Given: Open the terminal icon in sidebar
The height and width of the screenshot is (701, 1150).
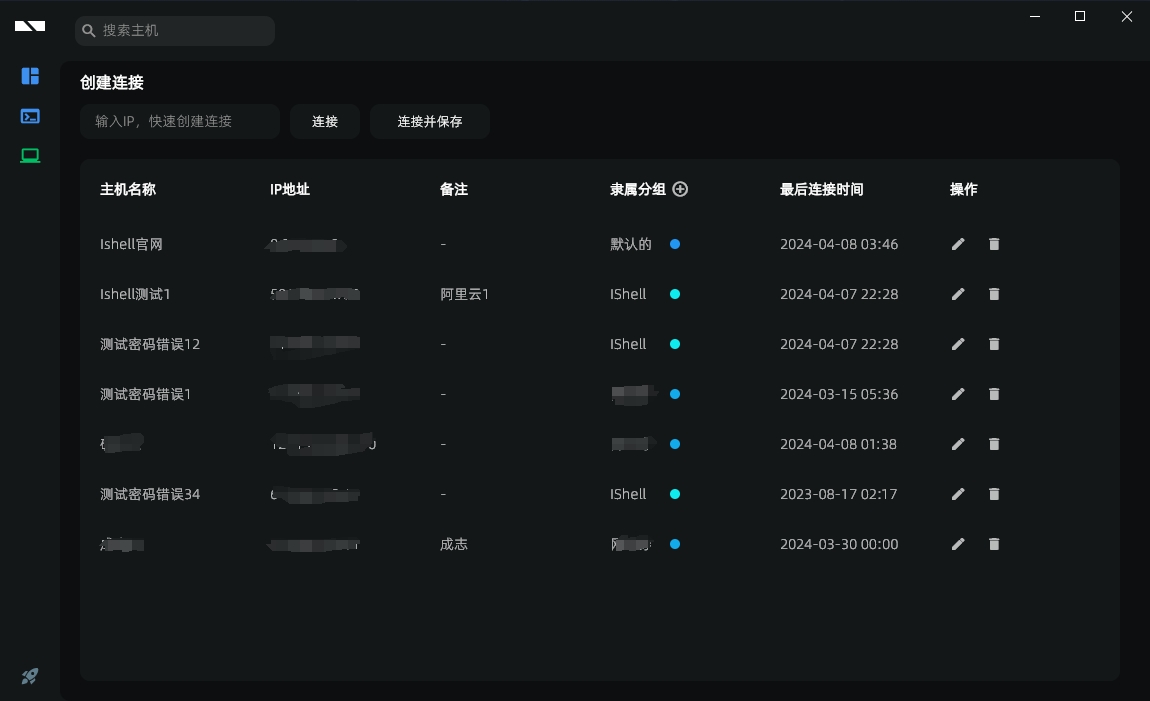Looking at the screenshot, I should pos(30,116).
